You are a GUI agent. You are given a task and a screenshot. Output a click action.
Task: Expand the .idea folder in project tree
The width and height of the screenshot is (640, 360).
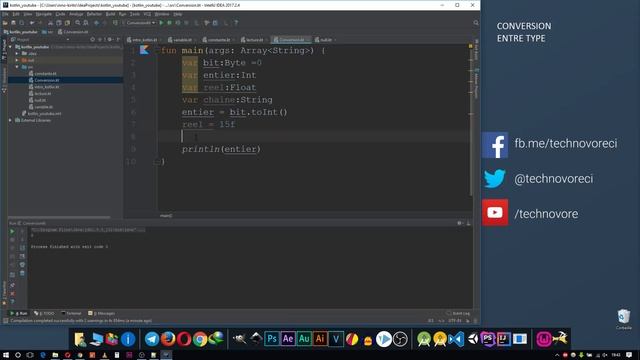[17, 53]
